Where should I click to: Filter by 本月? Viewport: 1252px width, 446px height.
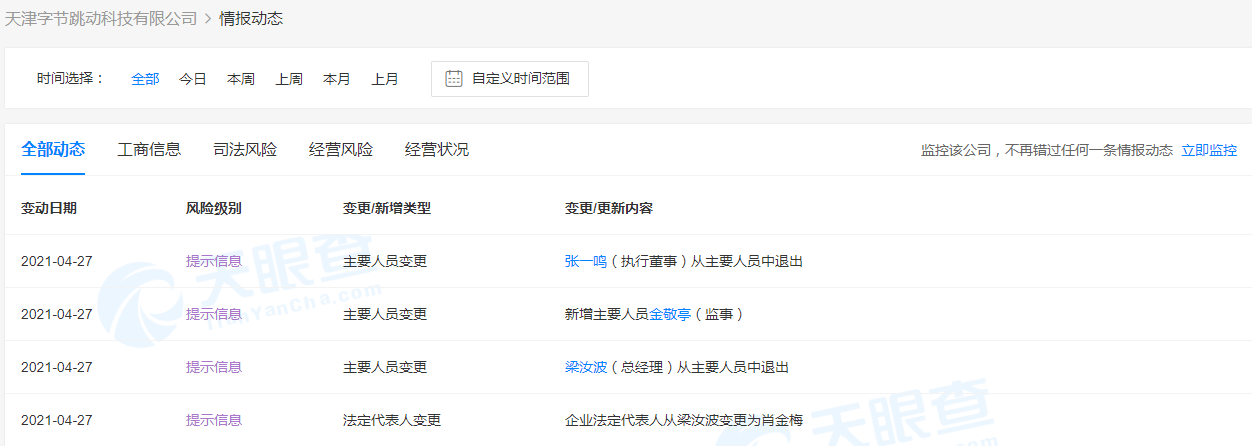tap(337, 79)
